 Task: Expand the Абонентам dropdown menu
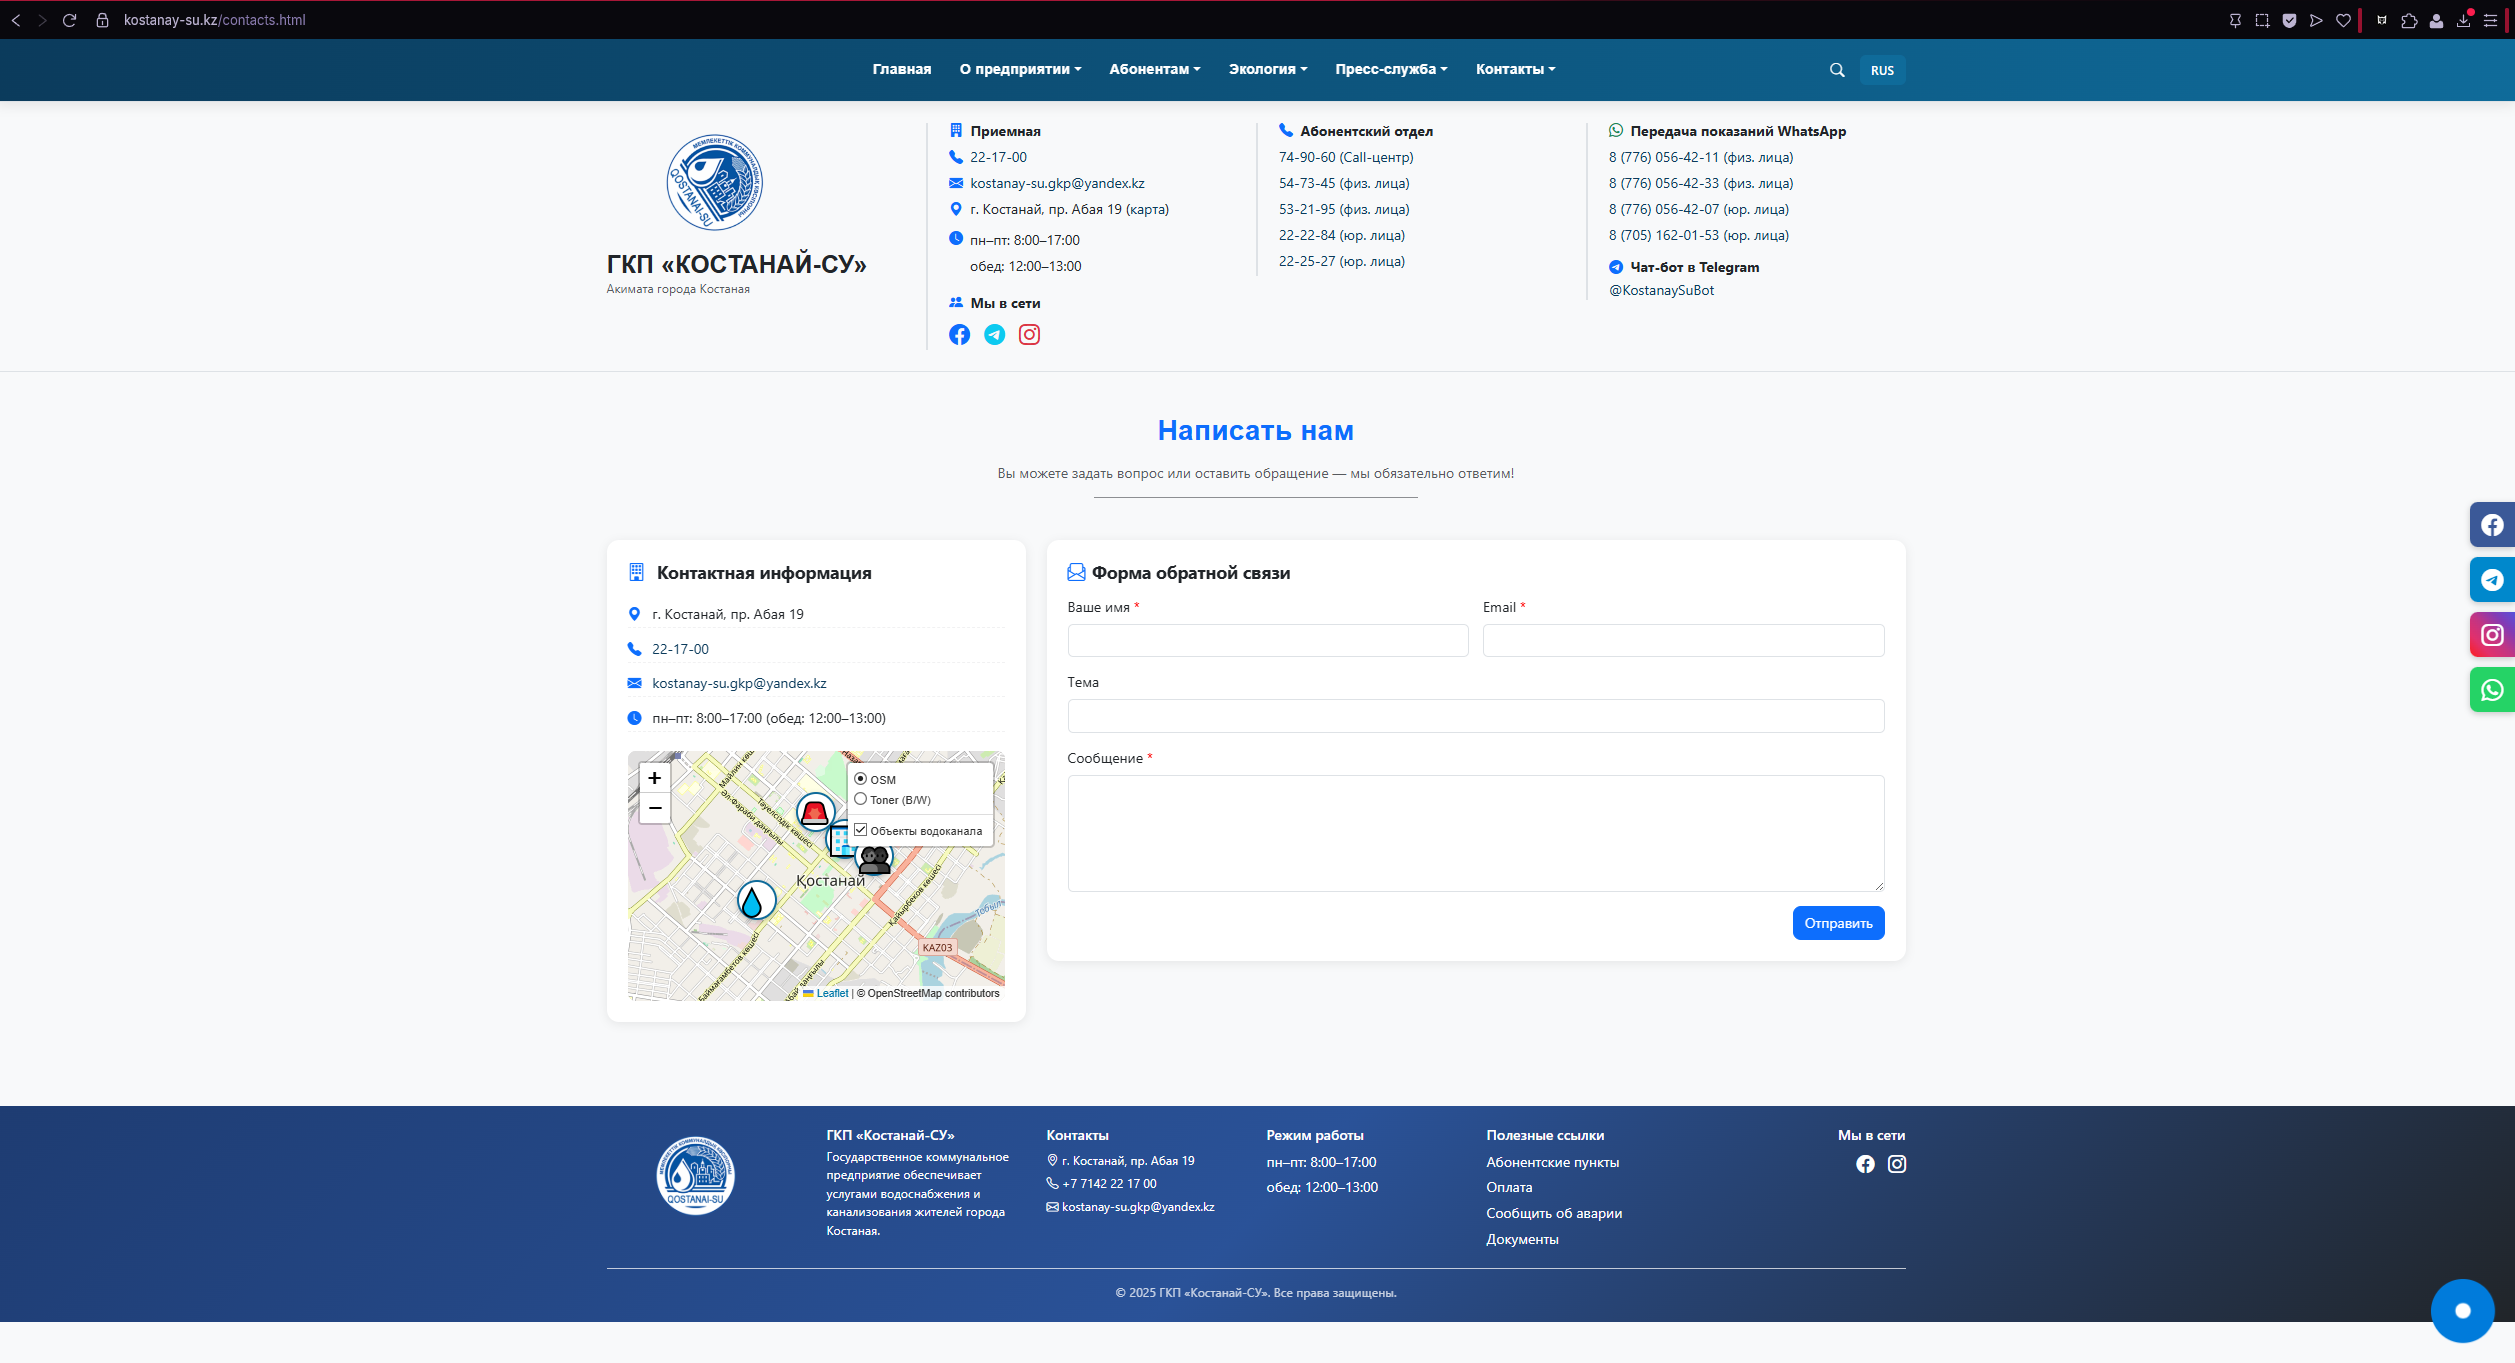(x=1154, y=69)
